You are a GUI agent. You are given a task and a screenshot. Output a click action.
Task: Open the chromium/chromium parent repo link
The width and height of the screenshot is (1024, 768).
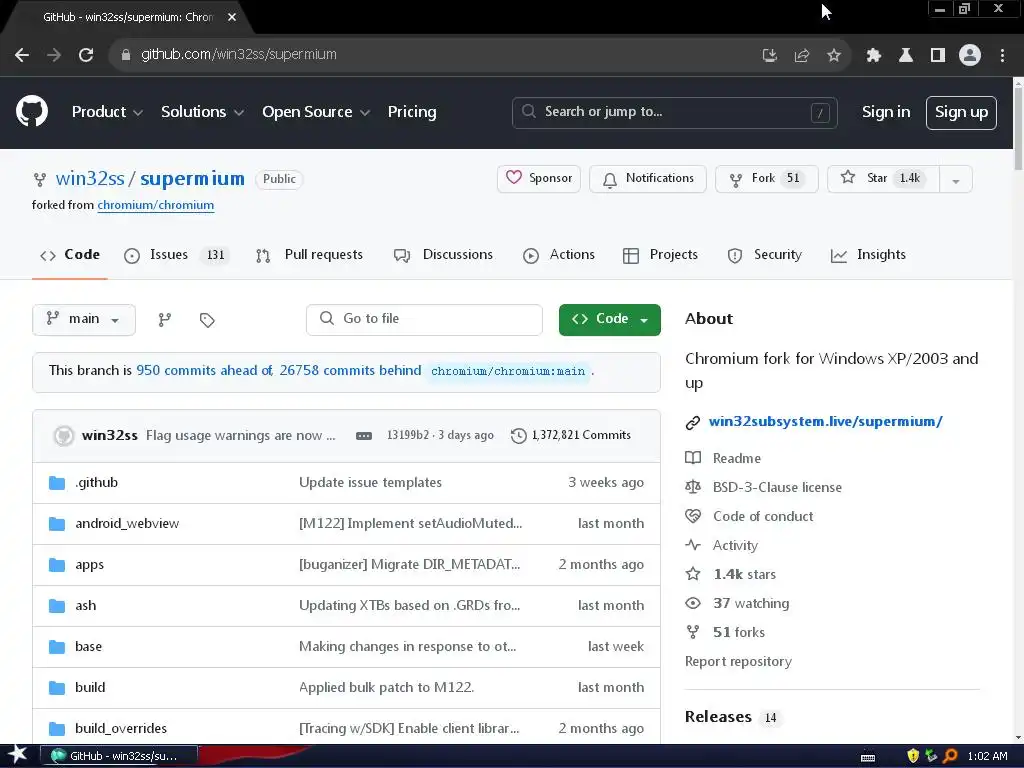point(155,205)
